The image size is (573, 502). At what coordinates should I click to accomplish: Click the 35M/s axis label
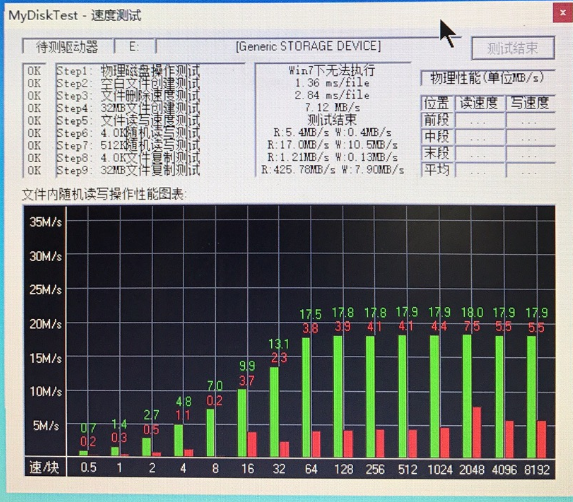click(46, 222)
